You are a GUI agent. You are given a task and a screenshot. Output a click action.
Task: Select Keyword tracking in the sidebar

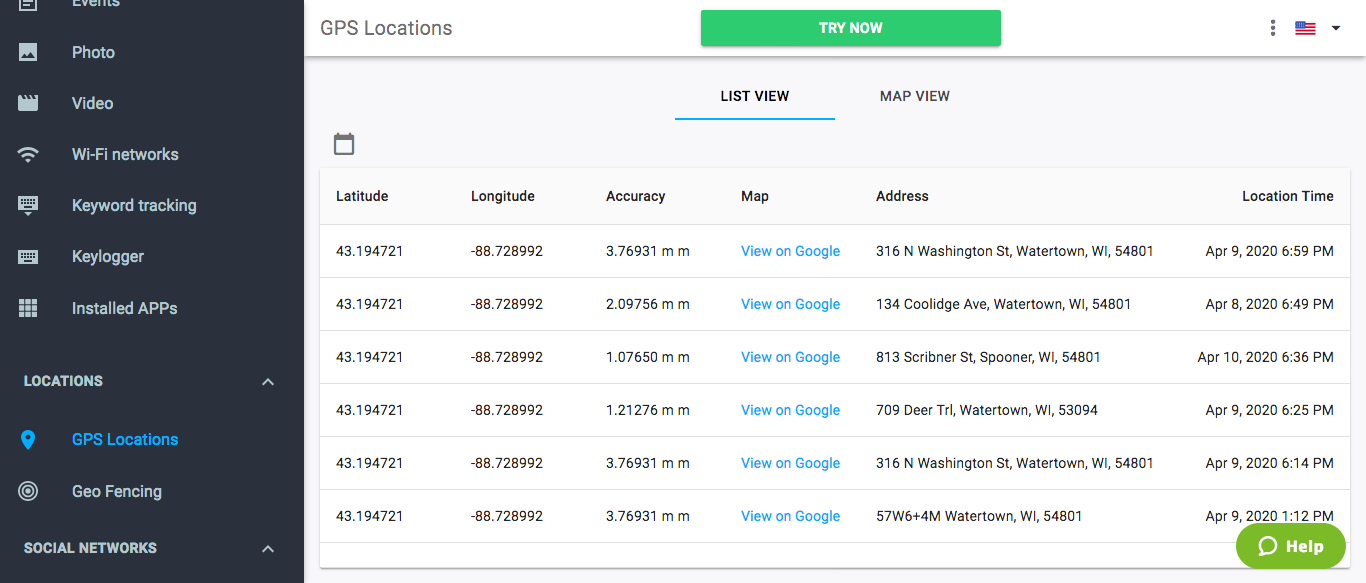click(x=134, y=205)
